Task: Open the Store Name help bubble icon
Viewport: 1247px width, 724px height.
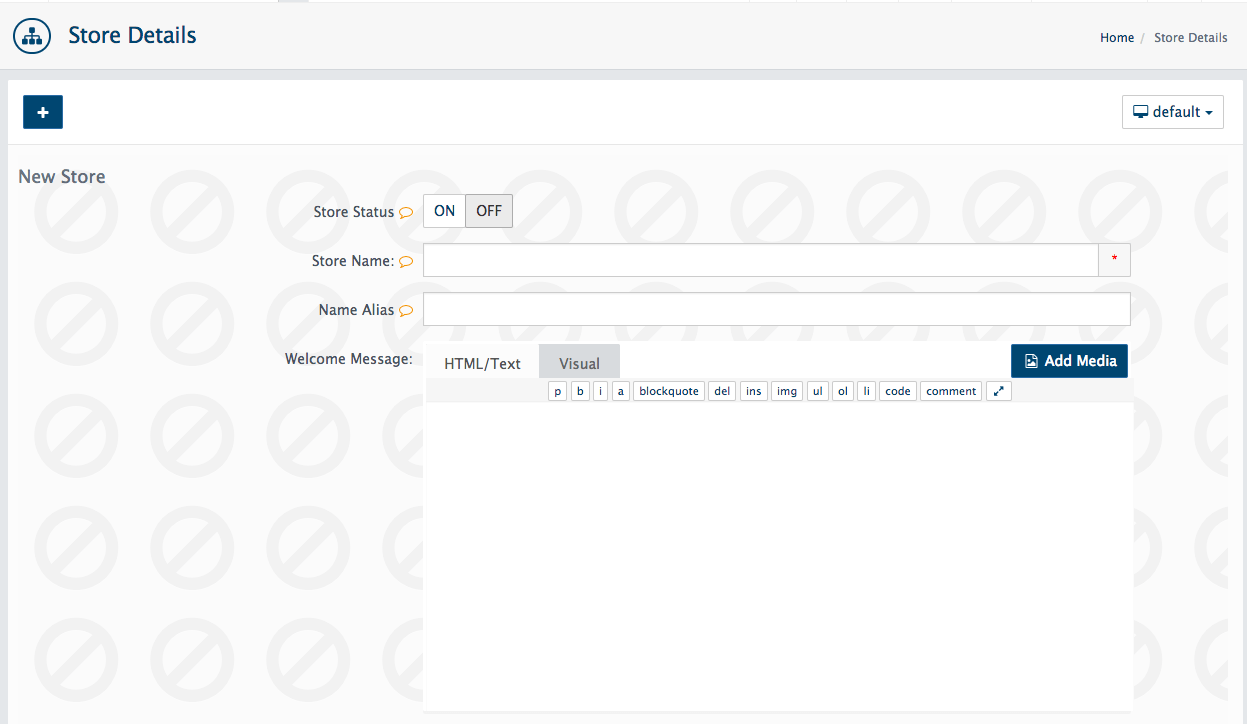Action: point(406,261)
